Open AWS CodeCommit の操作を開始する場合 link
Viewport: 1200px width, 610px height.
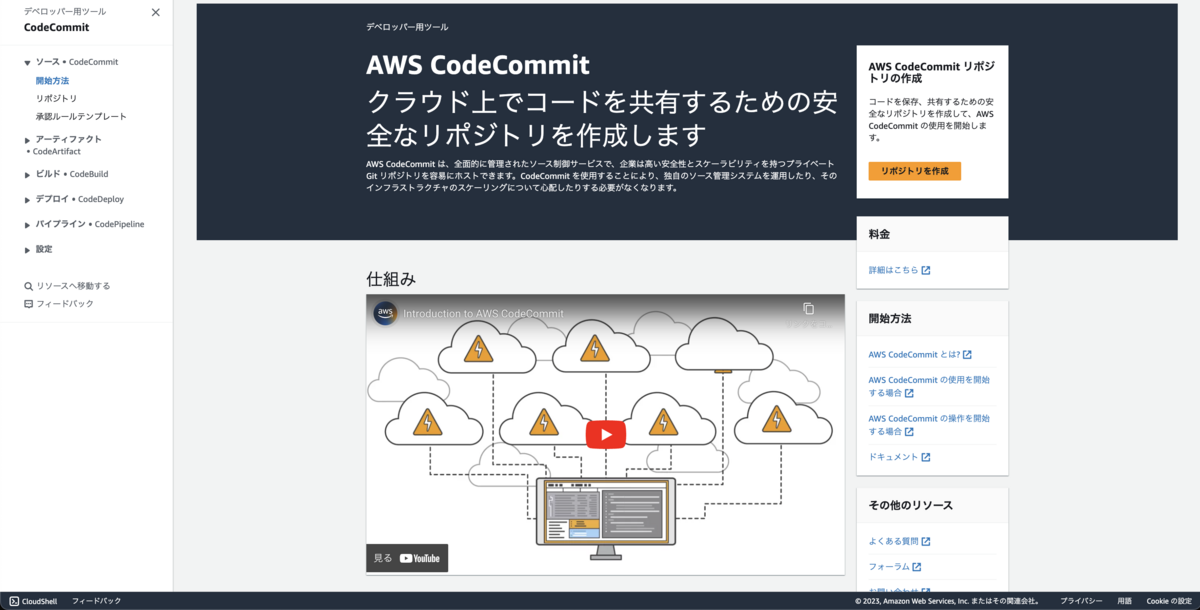pyautogui.click(x=929, y=425)
